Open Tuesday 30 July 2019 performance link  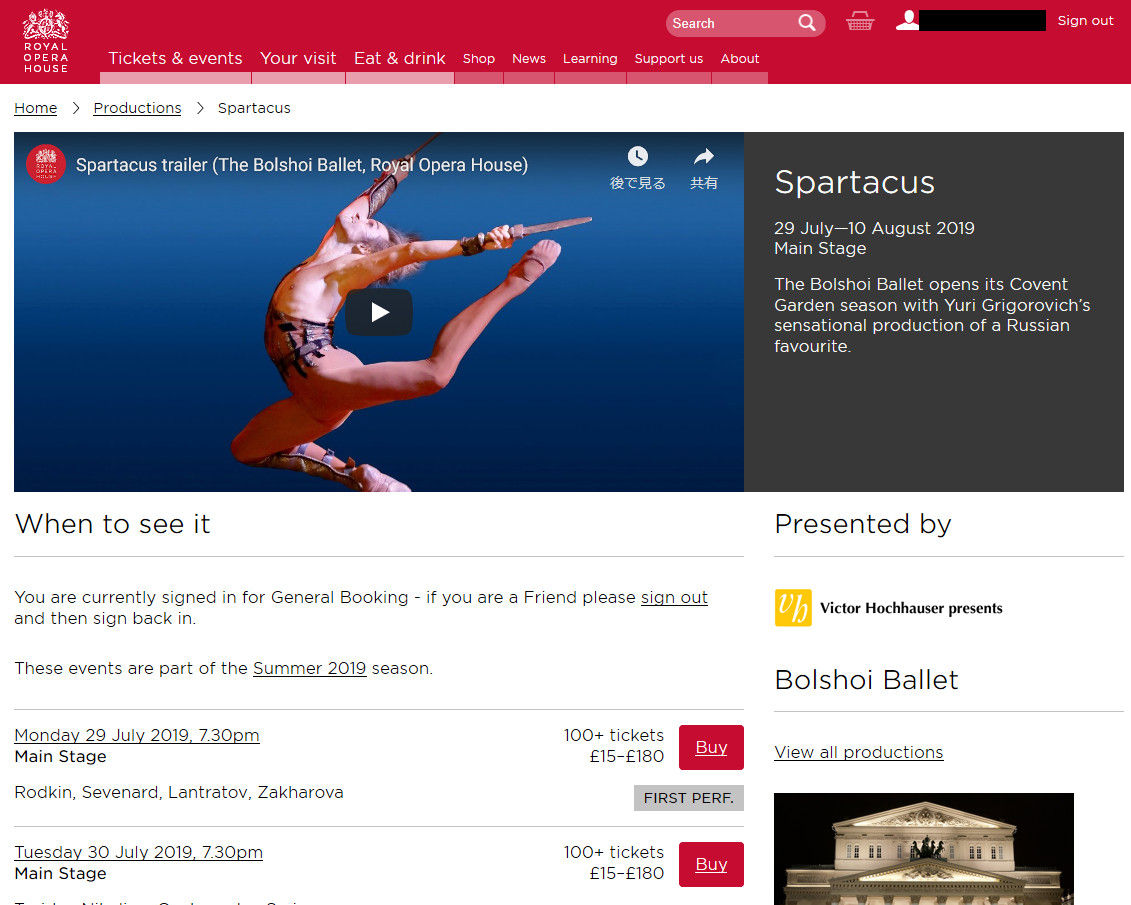pyautogui.click(x=138, y=852)
